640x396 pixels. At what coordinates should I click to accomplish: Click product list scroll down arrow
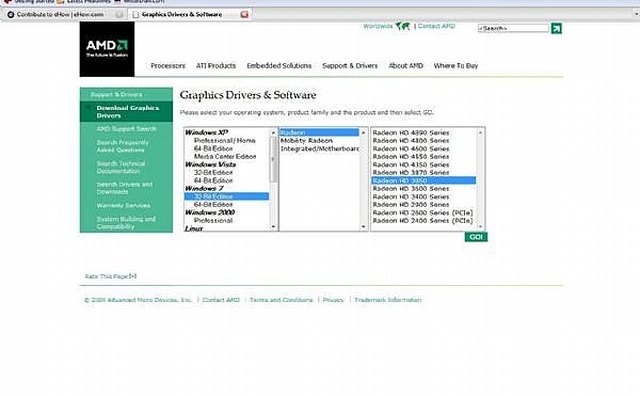[x=480, y=227]
